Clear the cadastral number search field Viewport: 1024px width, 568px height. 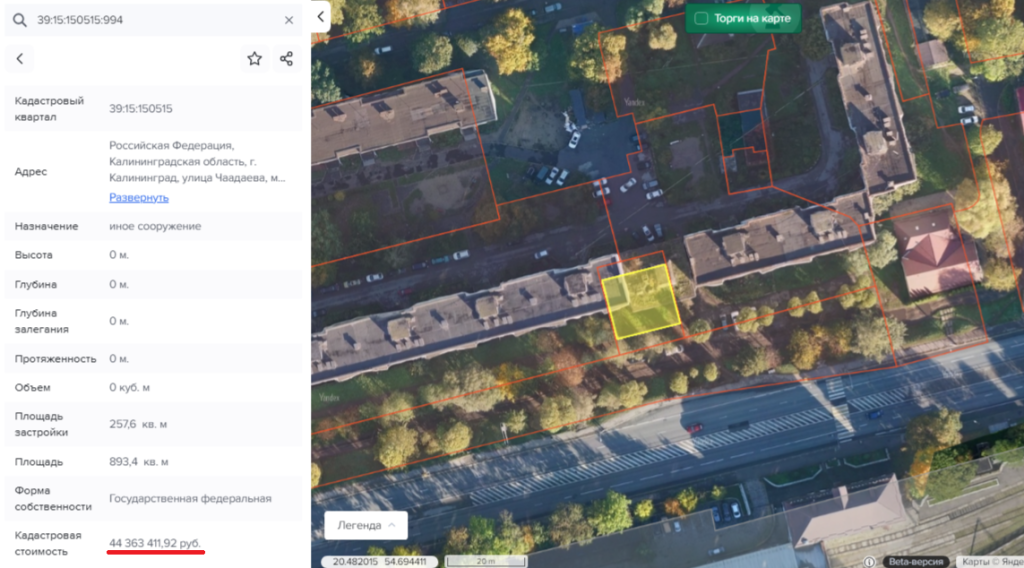(x=289, y=20)
